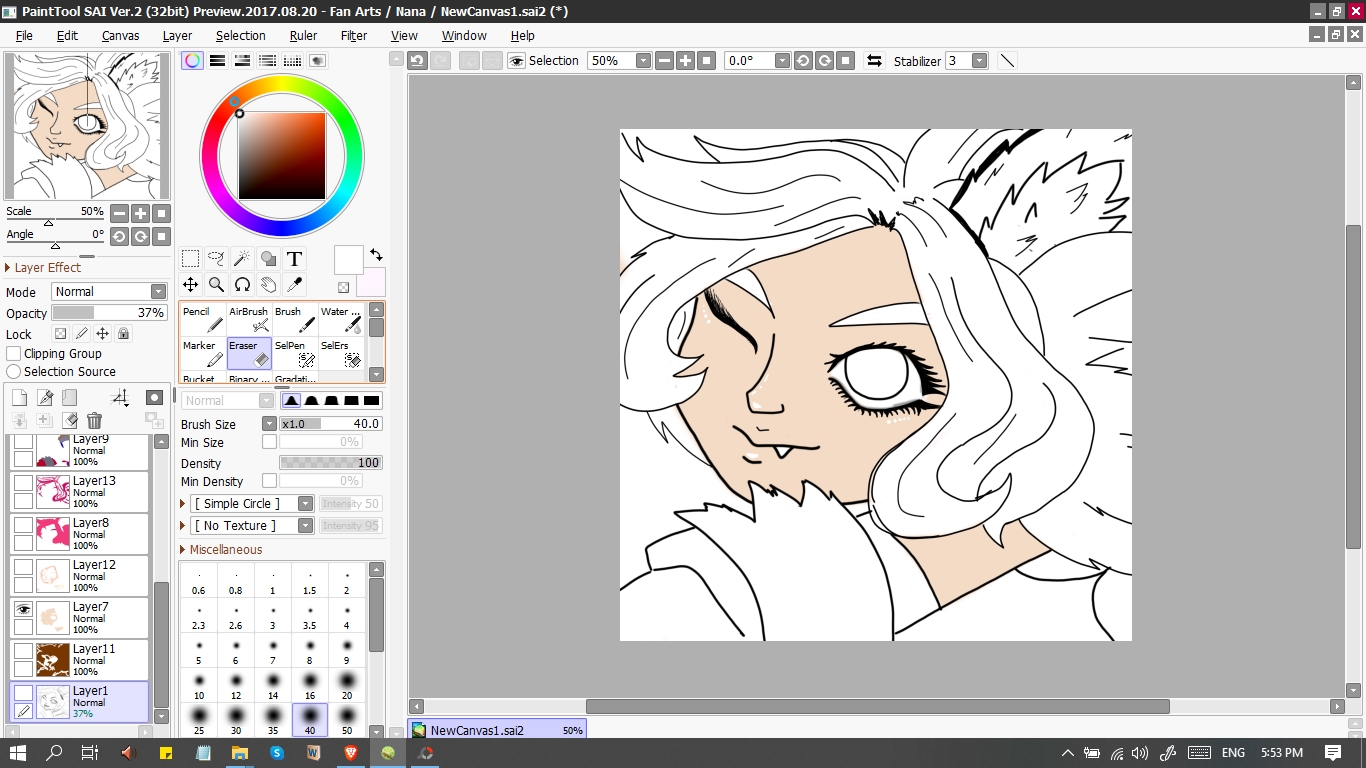Viewport: 1366px width, 768px height.
Task: Switch to the NewCanvas1.sai2 document tab
Action: (497, 730)
